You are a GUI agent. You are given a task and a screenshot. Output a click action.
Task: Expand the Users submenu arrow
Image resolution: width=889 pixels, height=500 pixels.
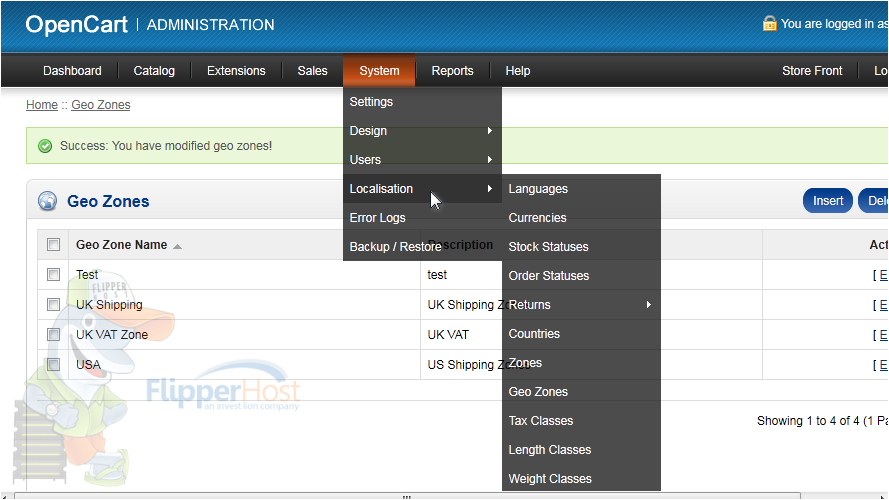[x=490, y=160]
